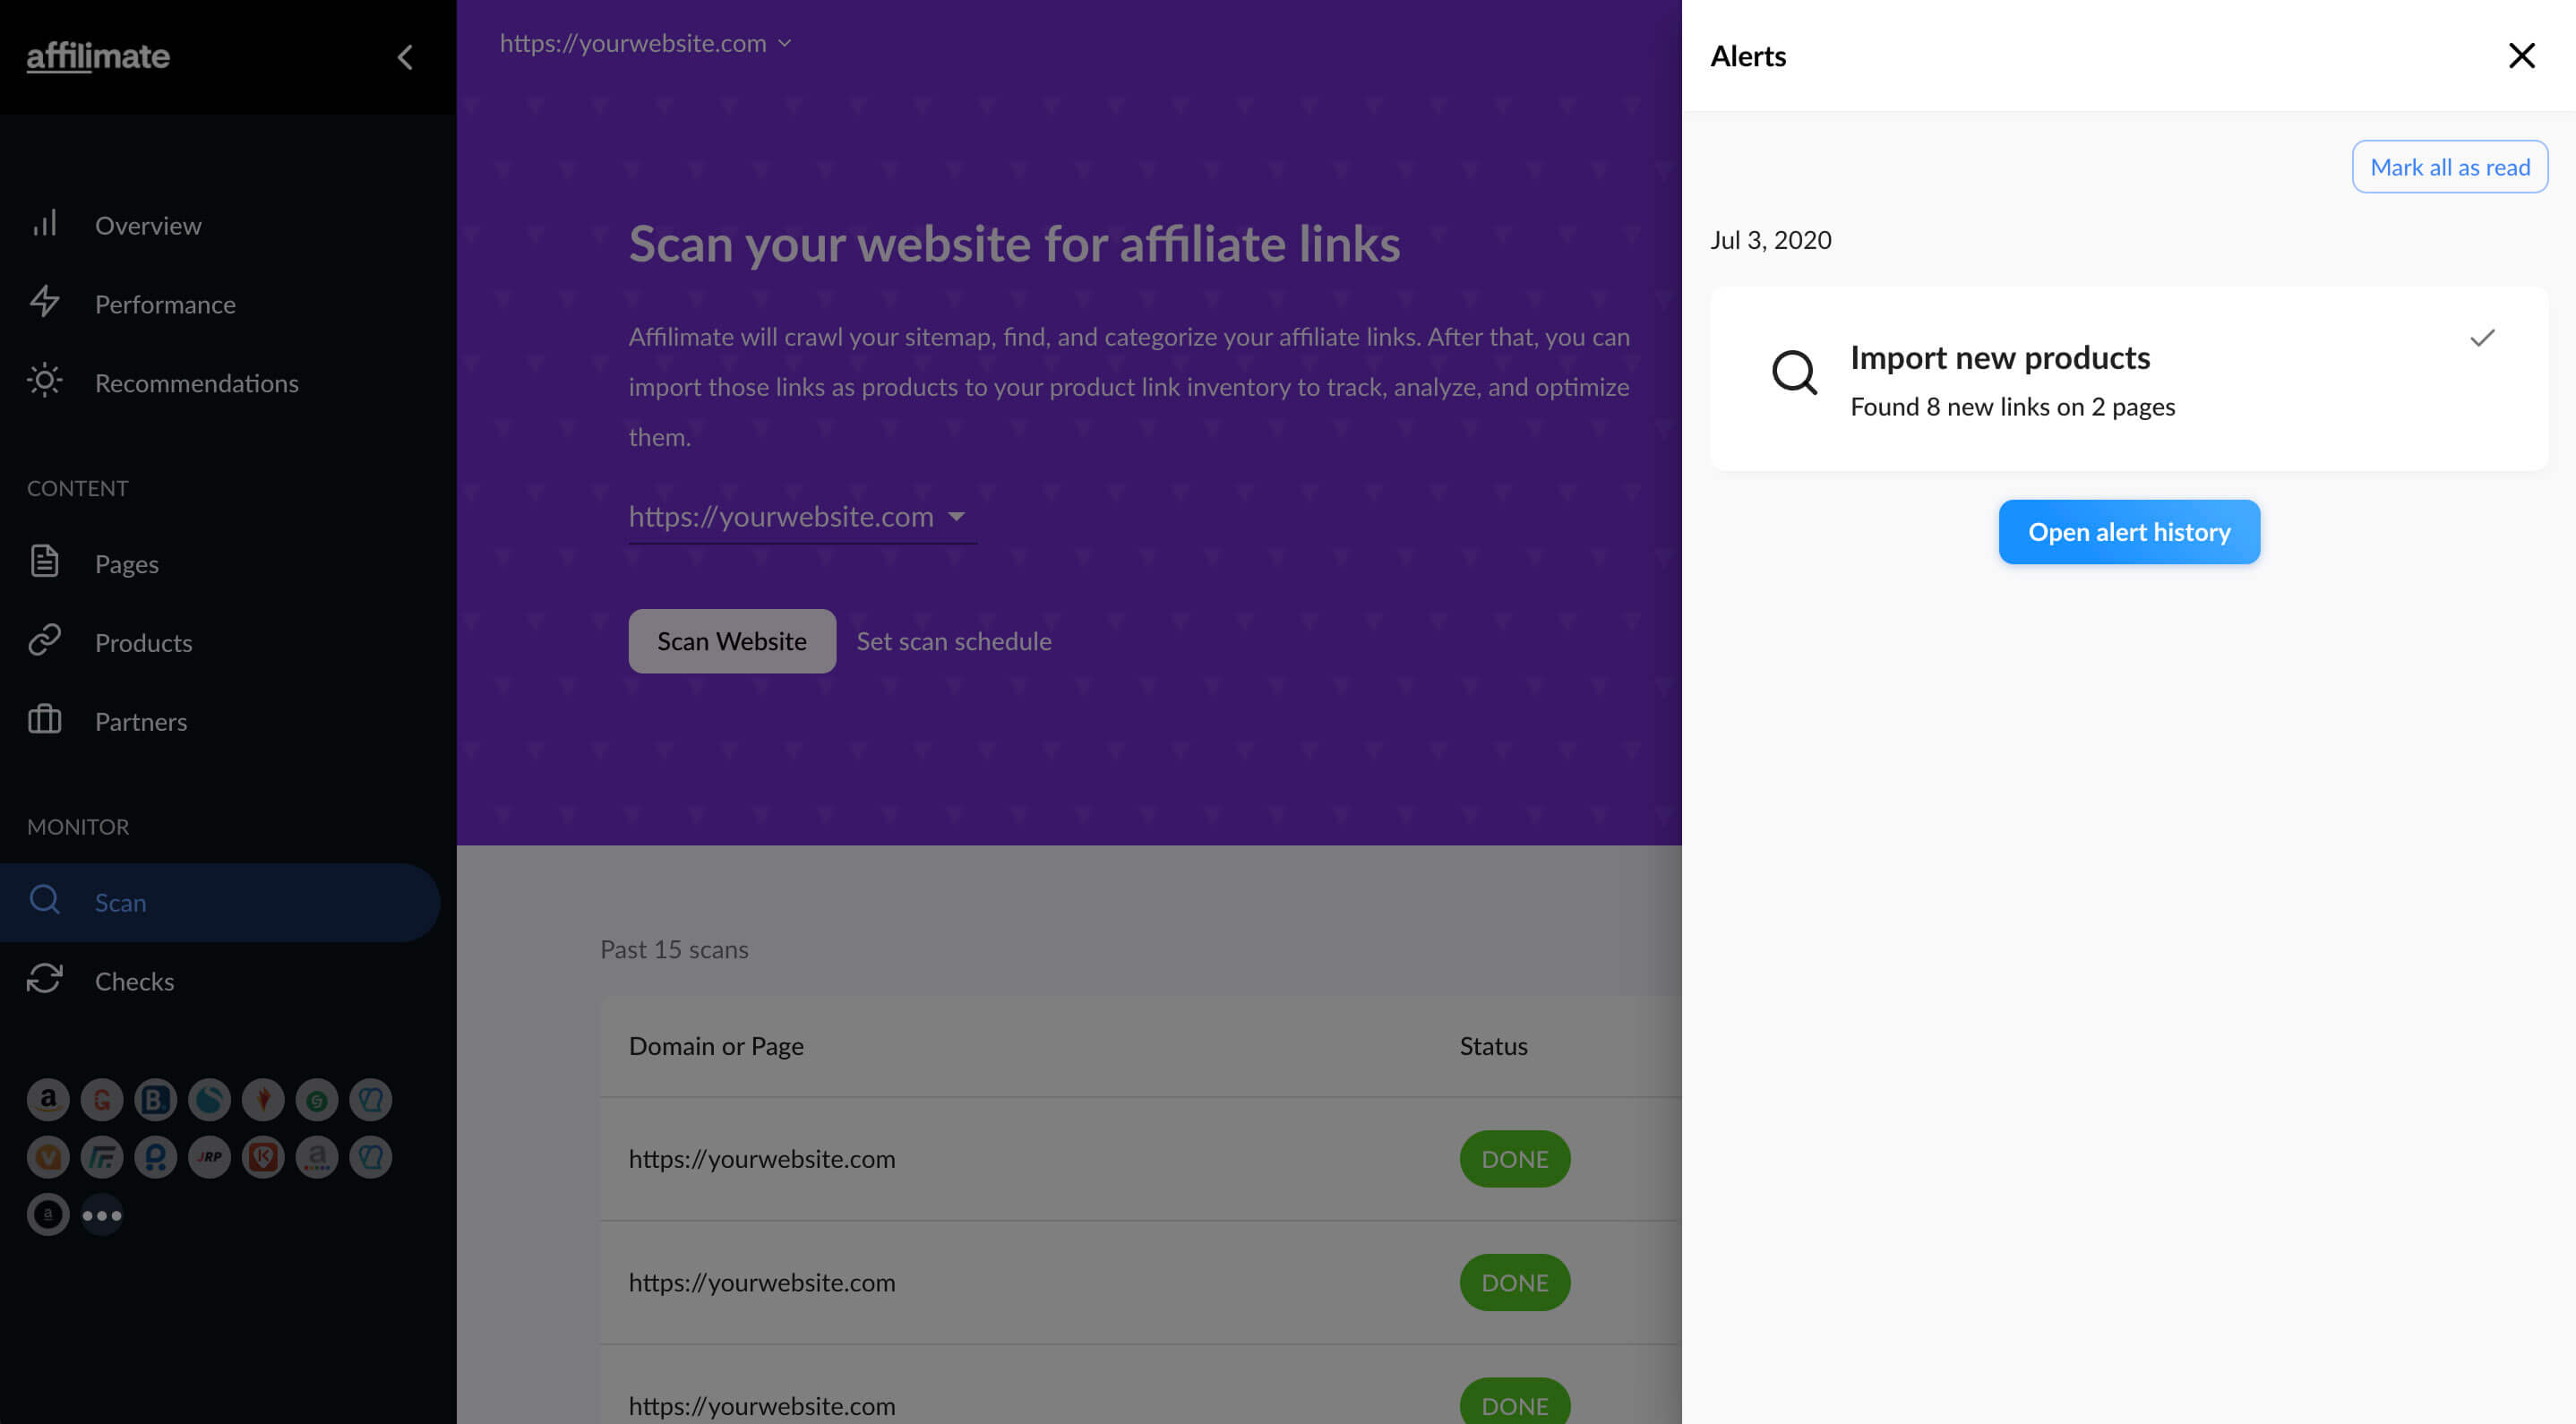Select Set scan schedule link
2576x1424 pixels.
coord(956,640)
